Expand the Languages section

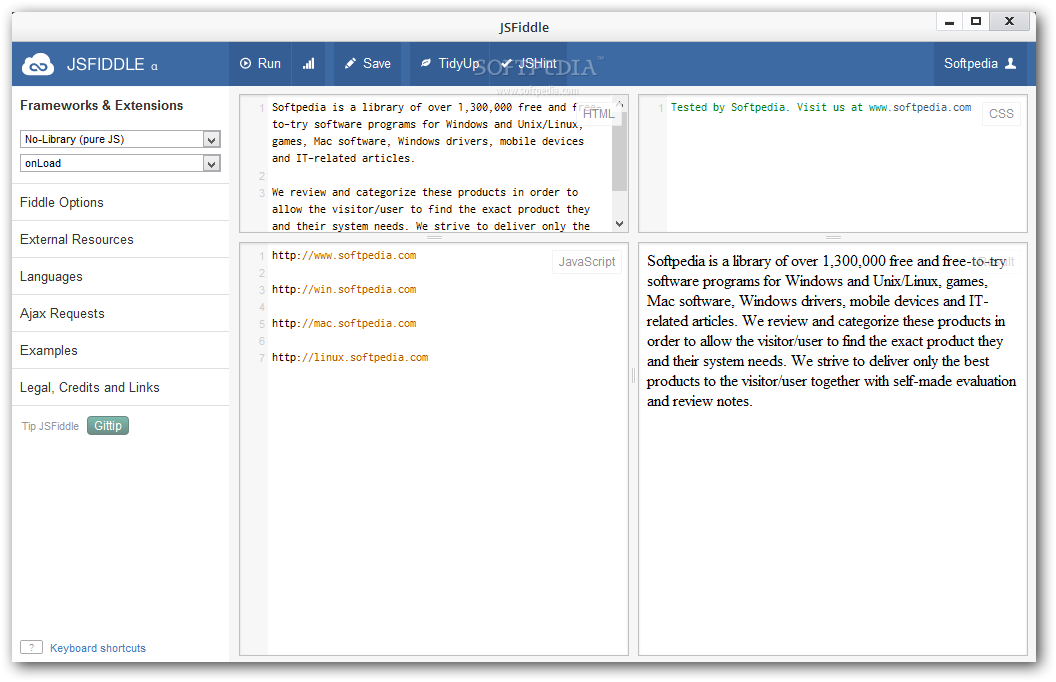[120, 277]
